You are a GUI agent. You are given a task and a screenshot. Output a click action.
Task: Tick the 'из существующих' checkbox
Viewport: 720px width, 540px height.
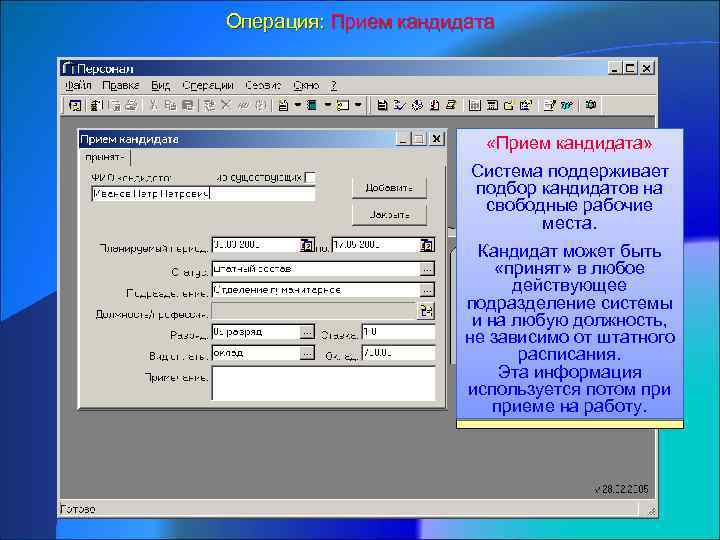310,177
